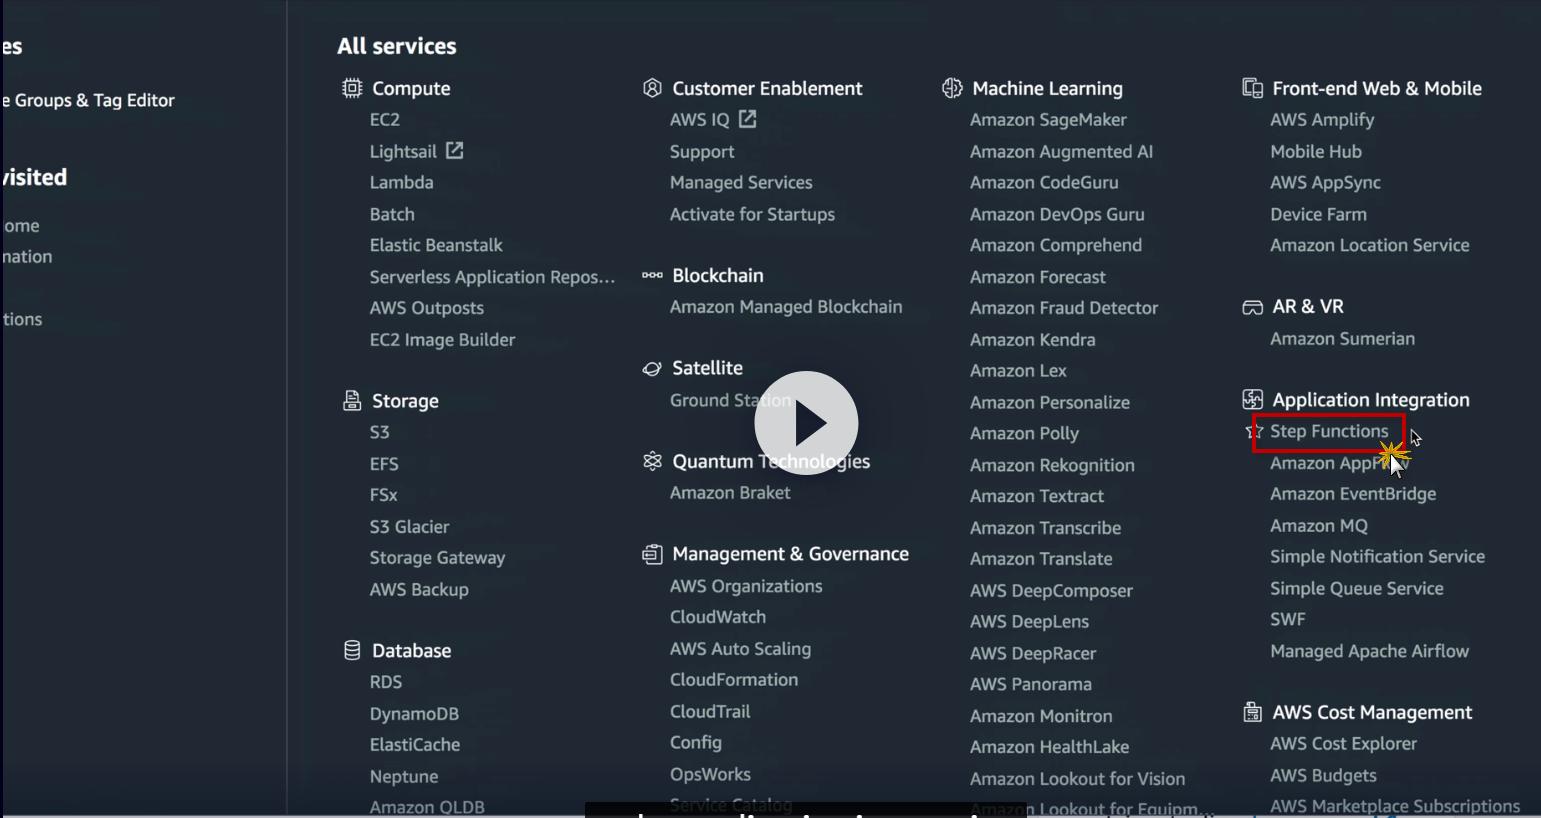The height and width of the screenshot is (818, 1541).
Task: Open the Batch service
Action: coord(392,214)
